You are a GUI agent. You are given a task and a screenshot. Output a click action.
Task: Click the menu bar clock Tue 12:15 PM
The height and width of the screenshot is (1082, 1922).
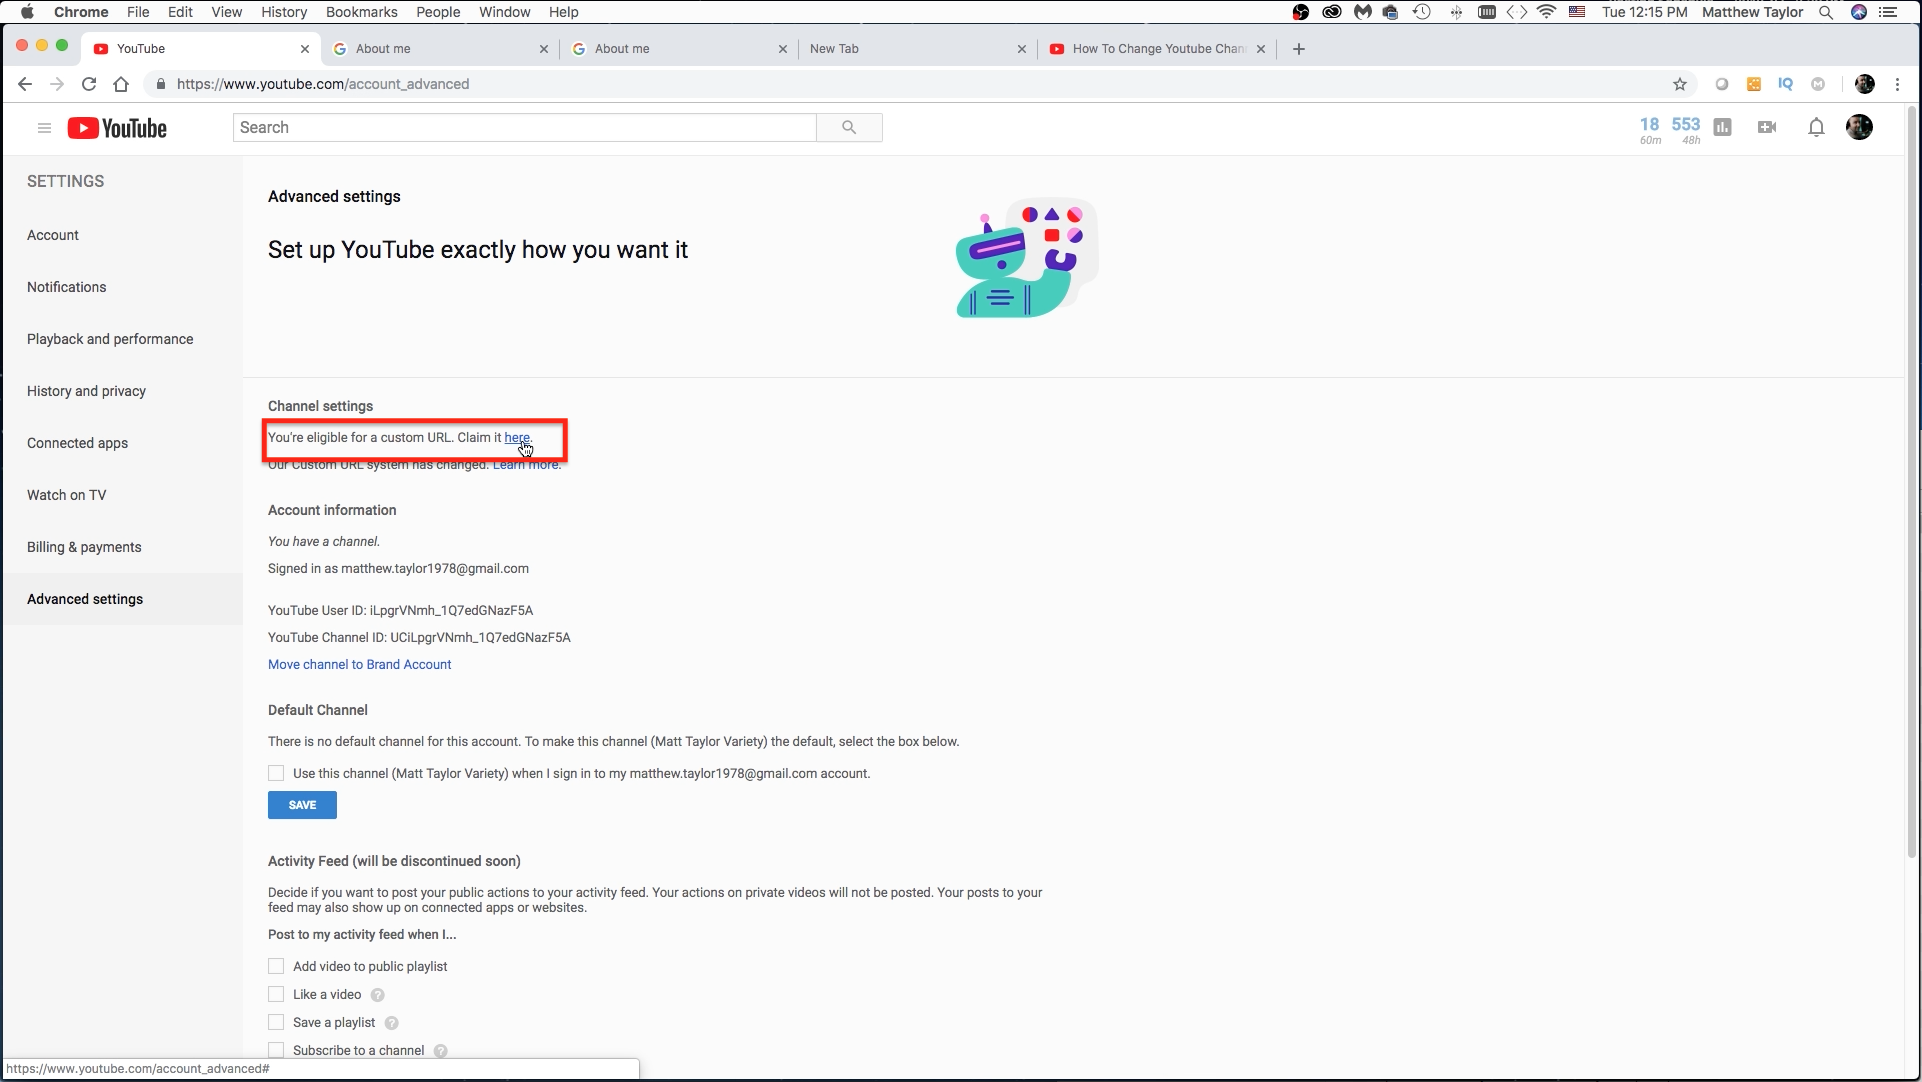1644,12
